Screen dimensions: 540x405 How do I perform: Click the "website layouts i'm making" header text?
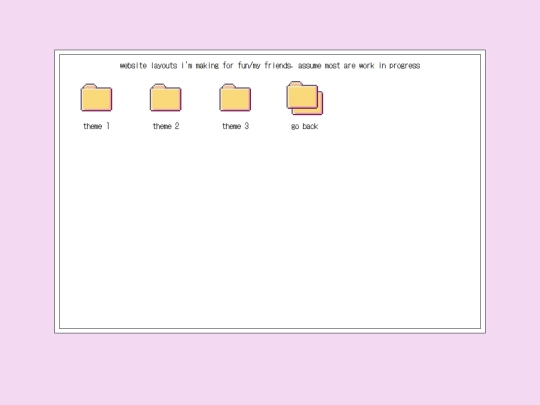coord(169,65)
